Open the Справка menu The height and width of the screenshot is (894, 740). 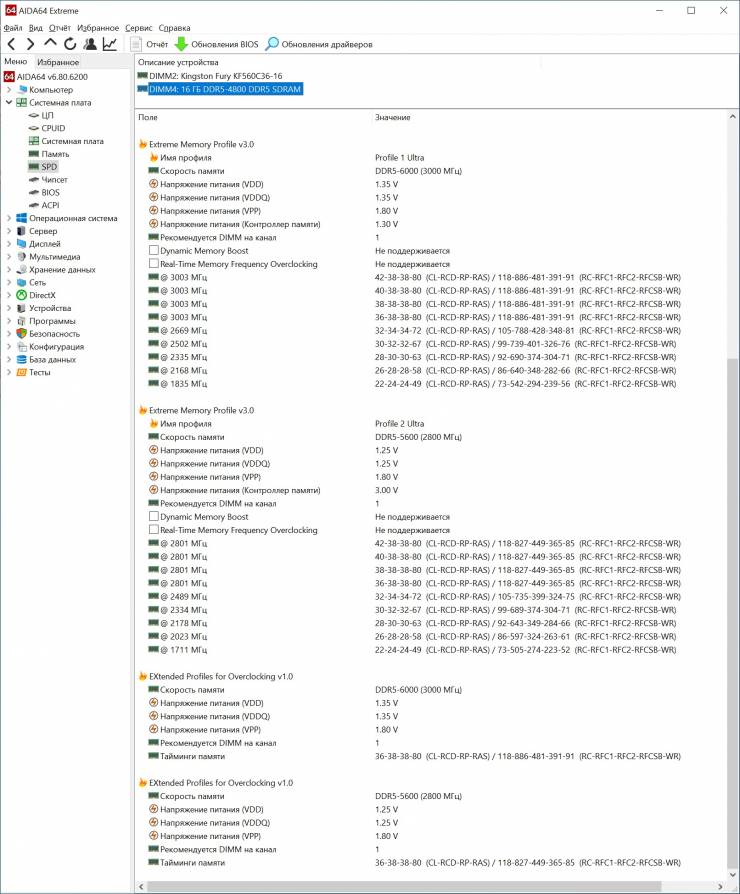coord(174,27)
